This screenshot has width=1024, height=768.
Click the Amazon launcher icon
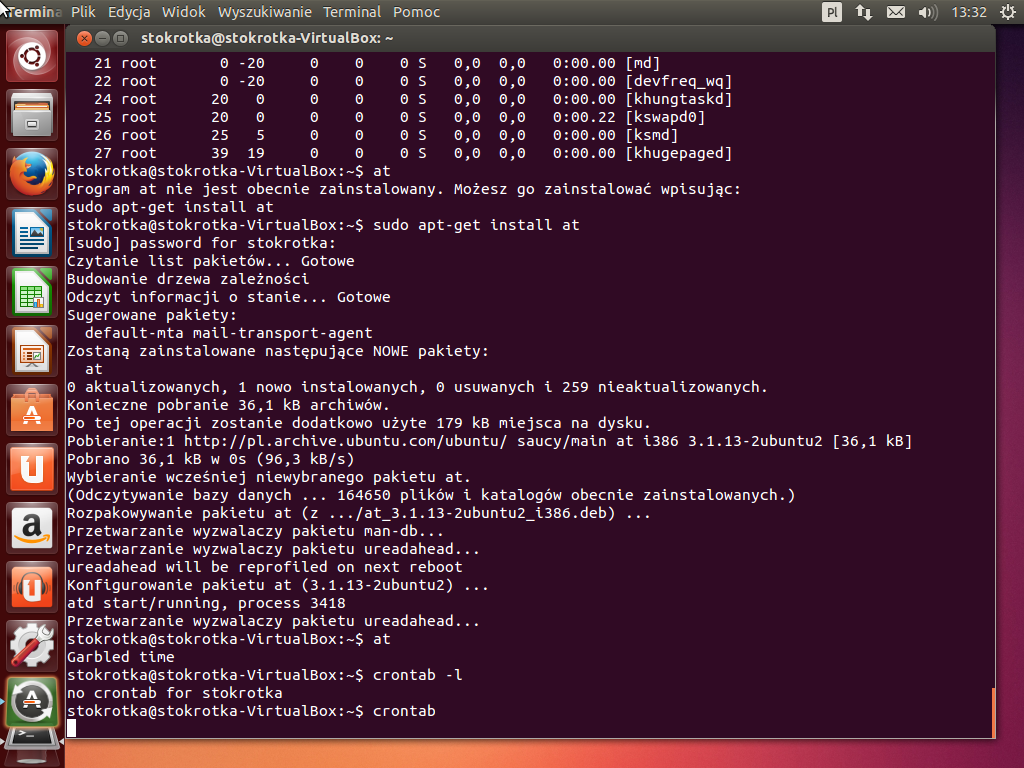[33, 528]
